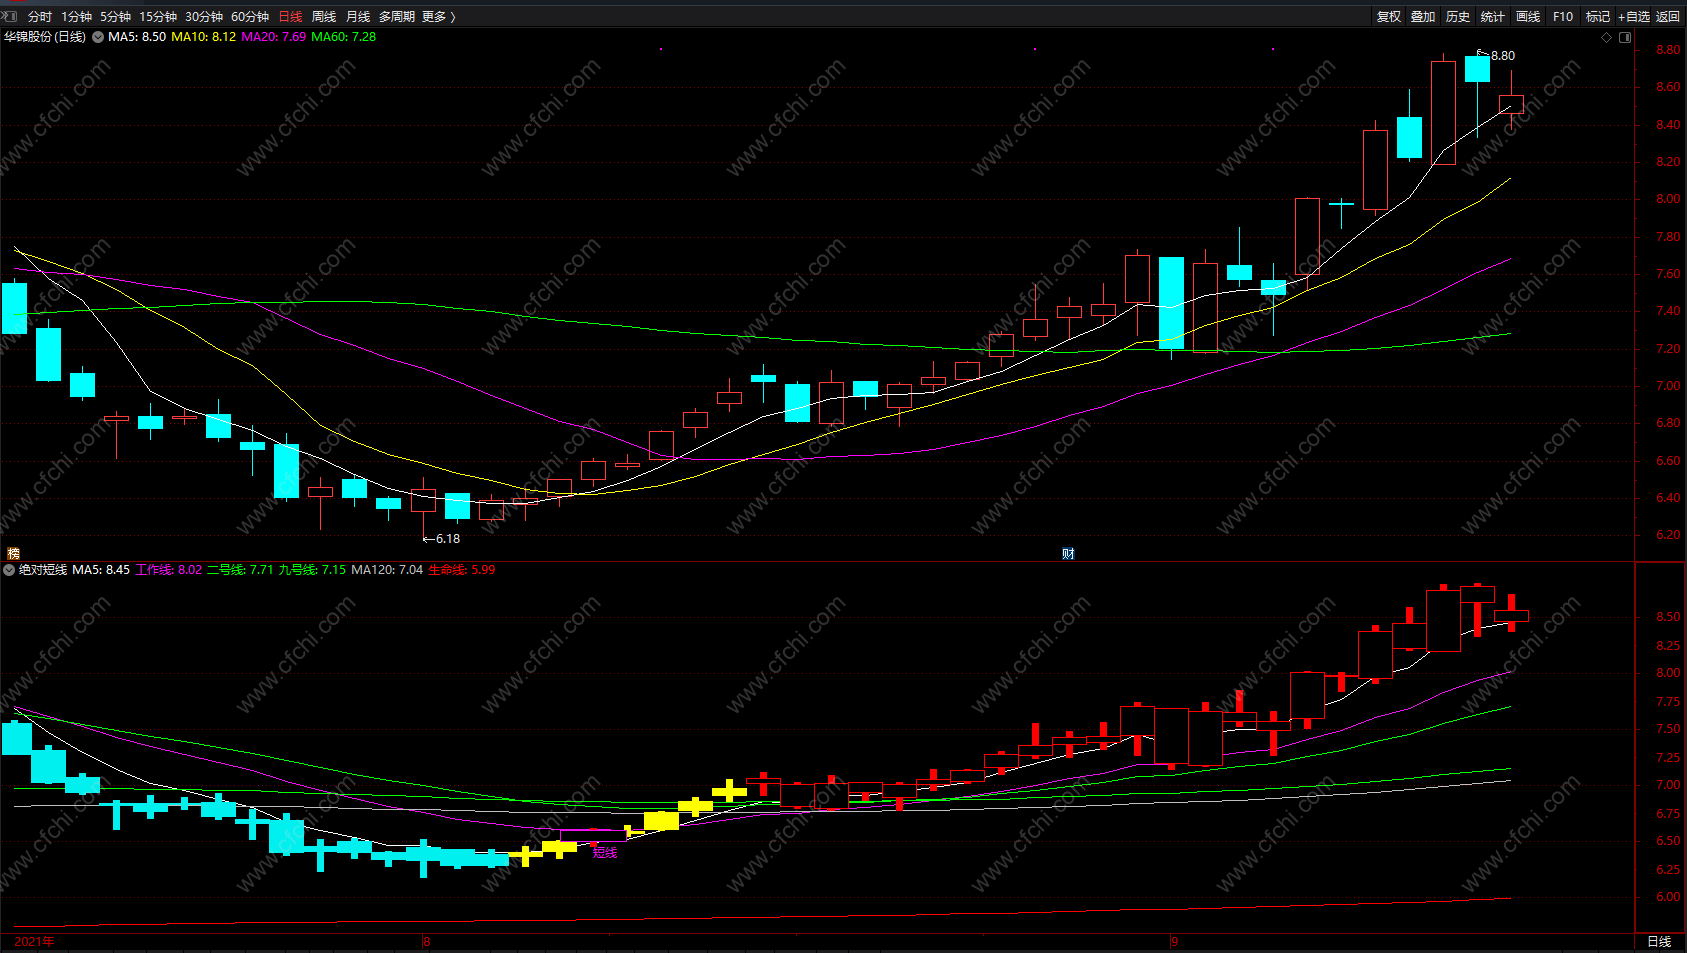Select the 1分钟 period tab
Viewport: 1687px width, 953px height.
pos(76,17)
